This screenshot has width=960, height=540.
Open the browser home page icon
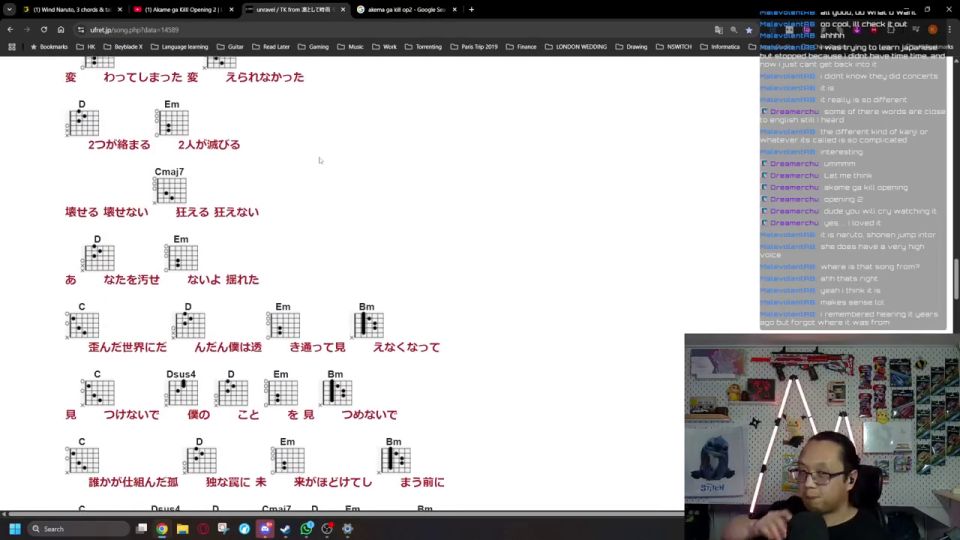click(61, 29)
